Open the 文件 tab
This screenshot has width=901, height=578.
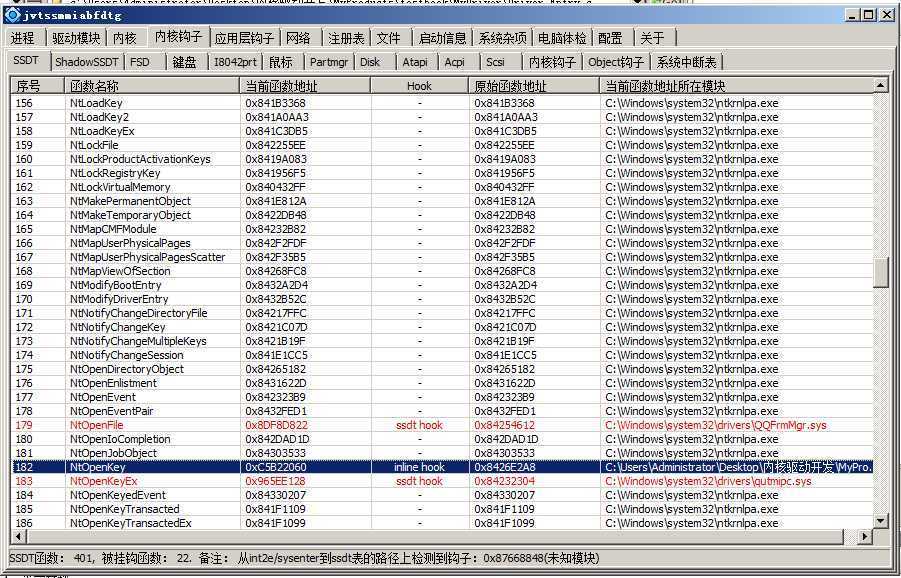[388, 38]
